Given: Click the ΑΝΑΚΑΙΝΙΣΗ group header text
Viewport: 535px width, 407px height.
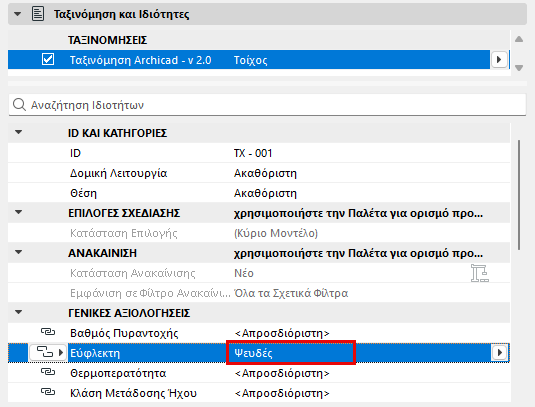Looking at the screenshot, I should coord(102,253).
